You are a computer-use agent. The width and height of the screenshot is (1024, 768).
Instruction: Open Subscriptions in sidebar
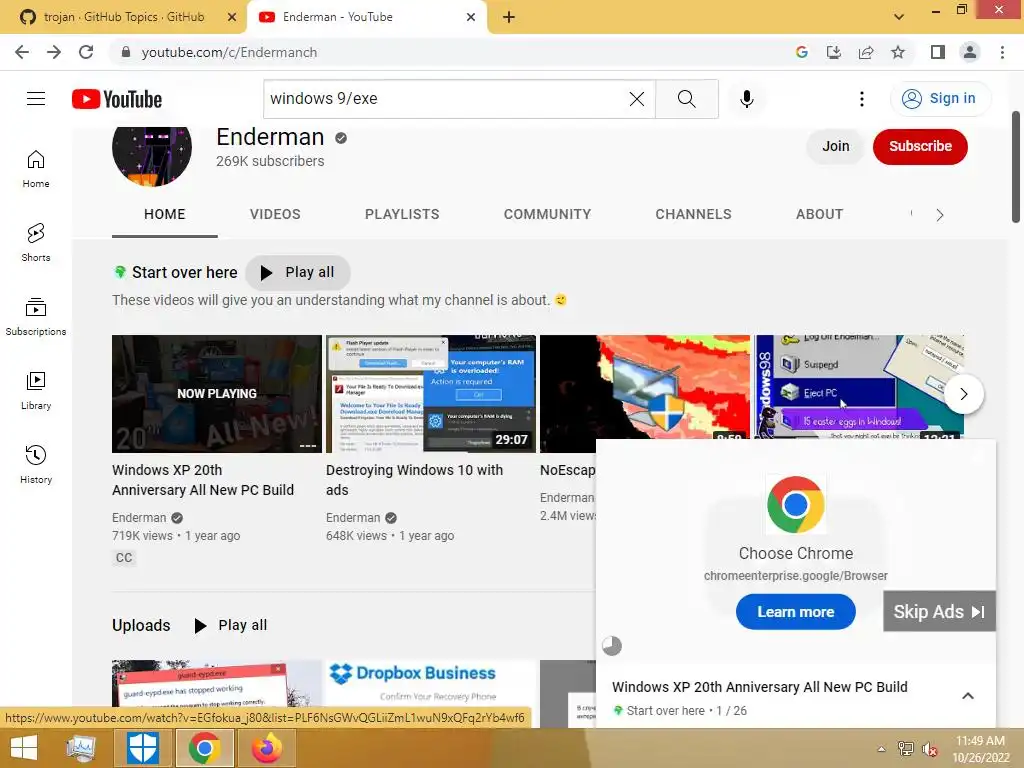pyautogui.click(x=36, y=317)
